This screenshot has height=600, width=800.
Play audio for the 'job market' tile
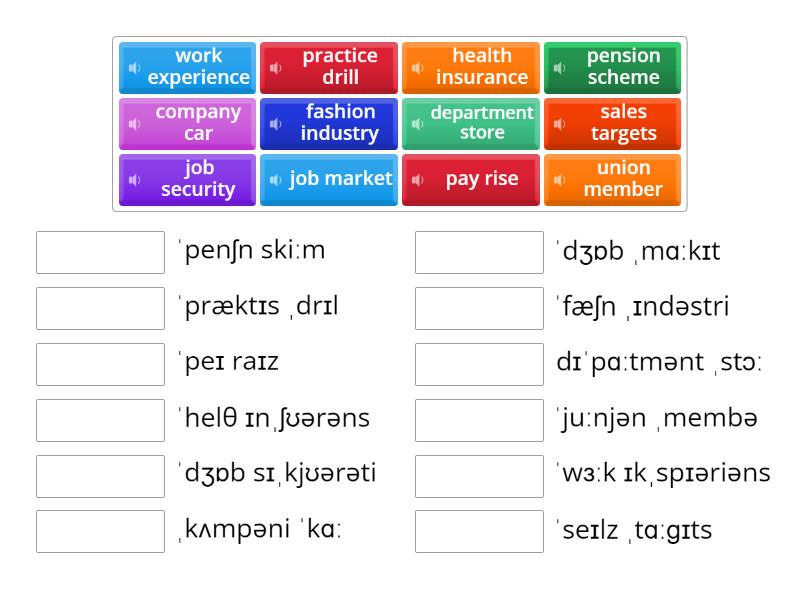(276, 179)
